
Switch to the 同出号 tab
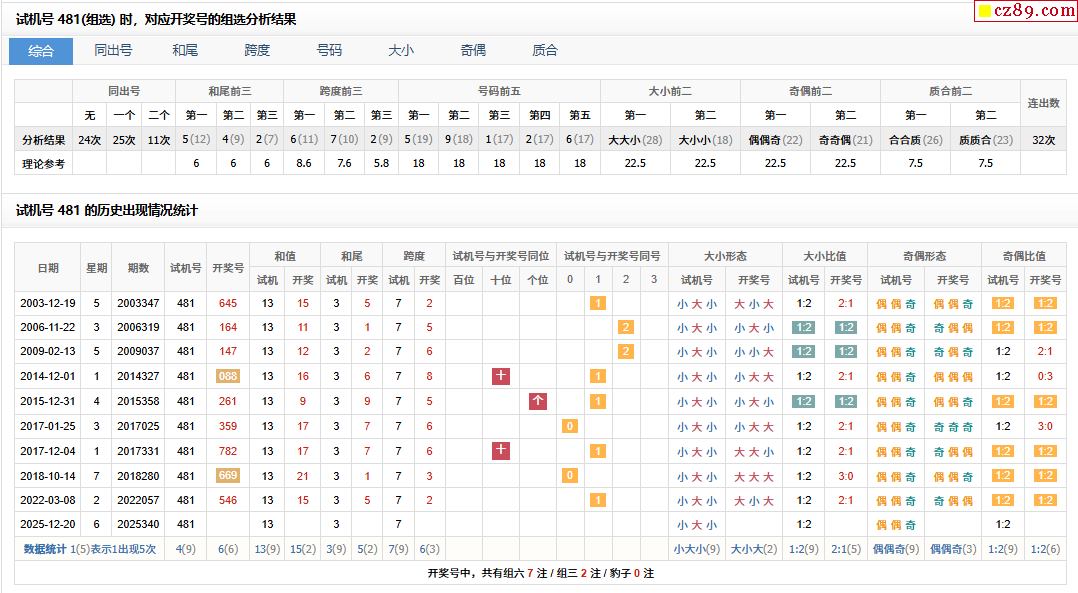[x=113, y=50]
